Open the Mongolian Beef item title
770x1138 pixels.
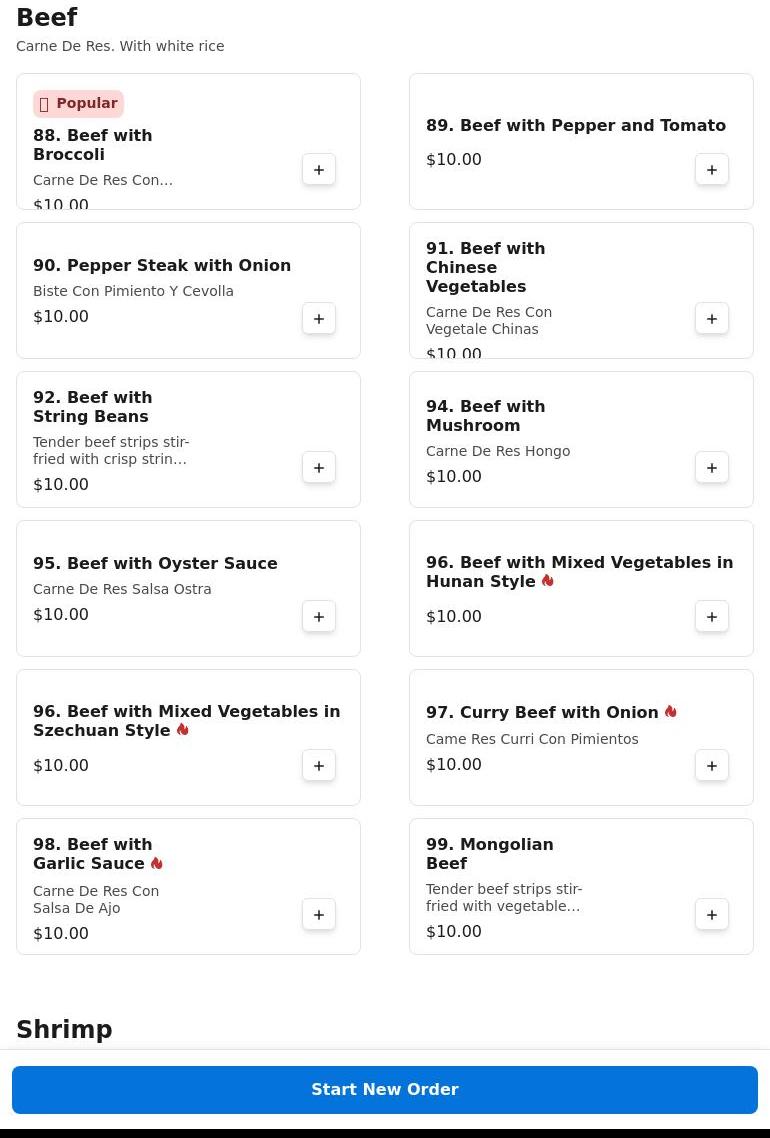click(x=489, y=854)
